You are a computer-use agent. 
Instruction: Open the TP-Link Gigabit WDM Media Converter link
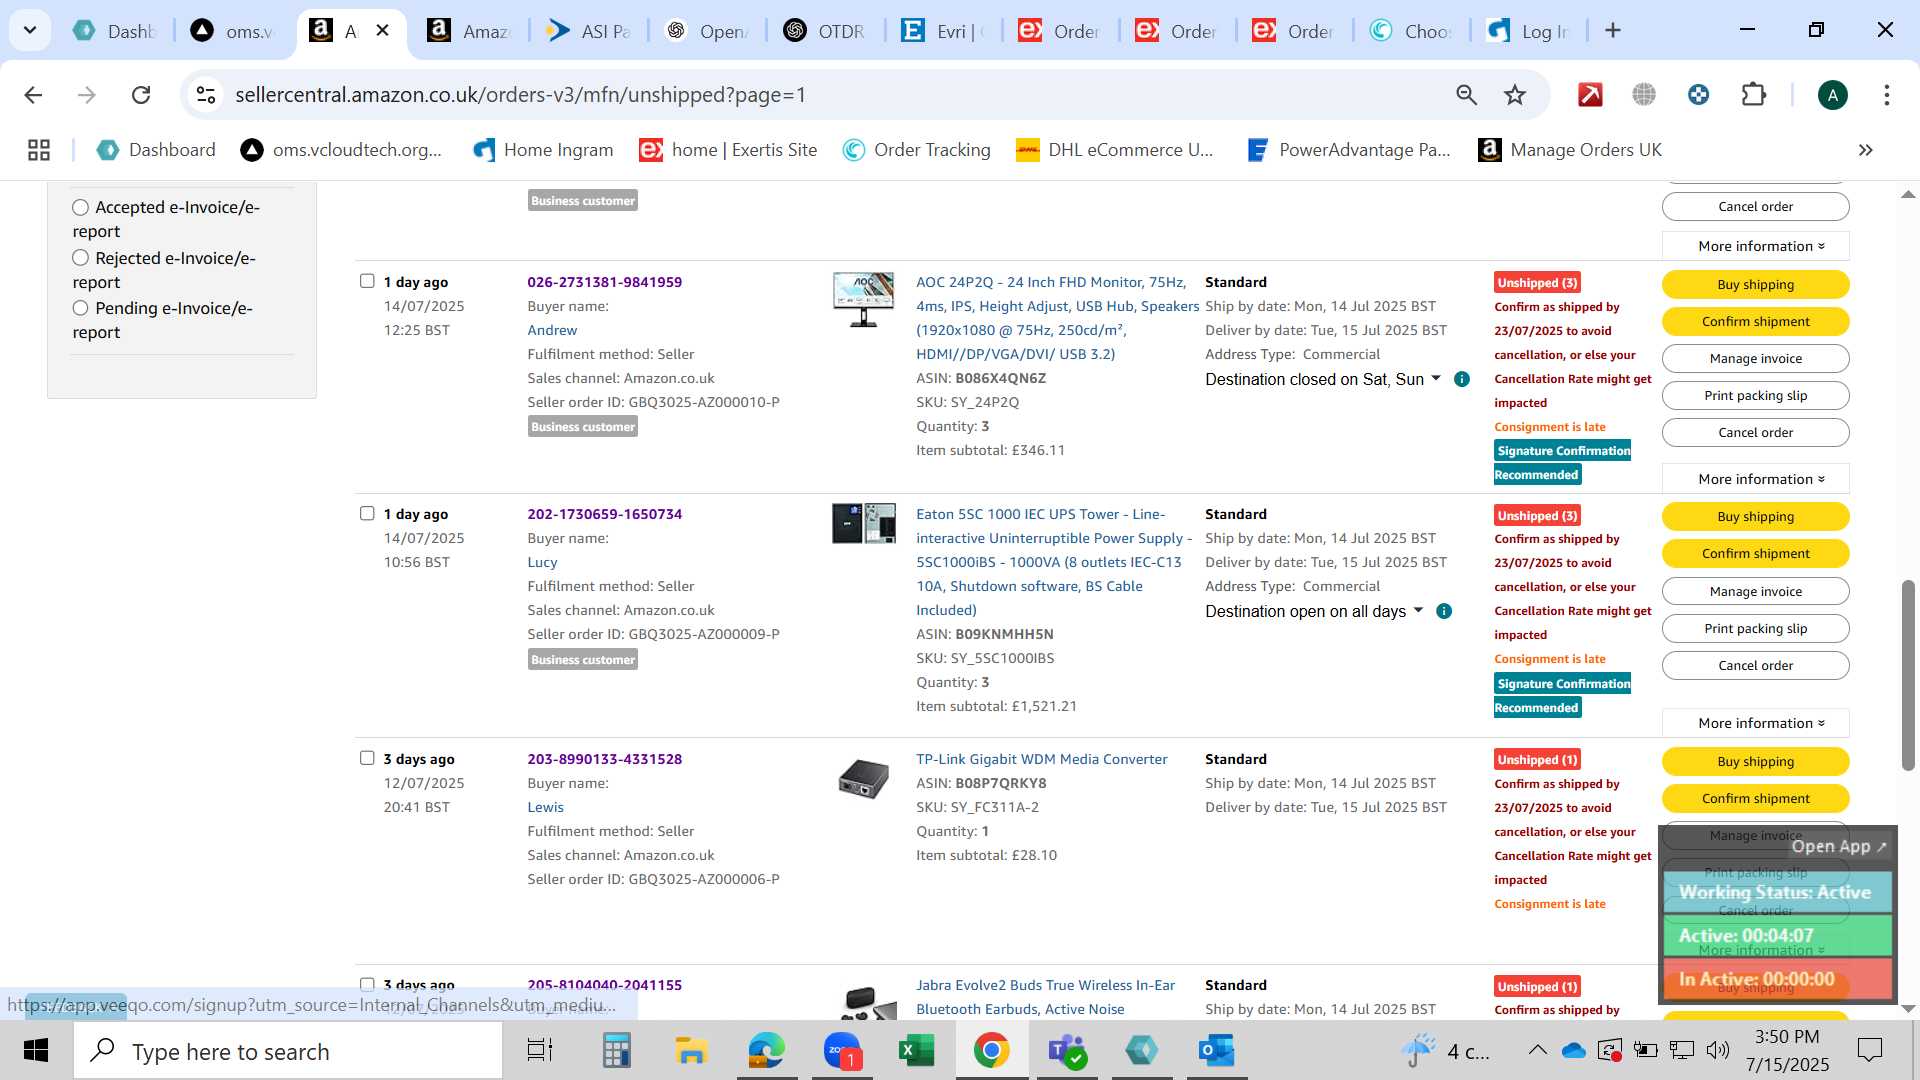[x=1041, y=759]
